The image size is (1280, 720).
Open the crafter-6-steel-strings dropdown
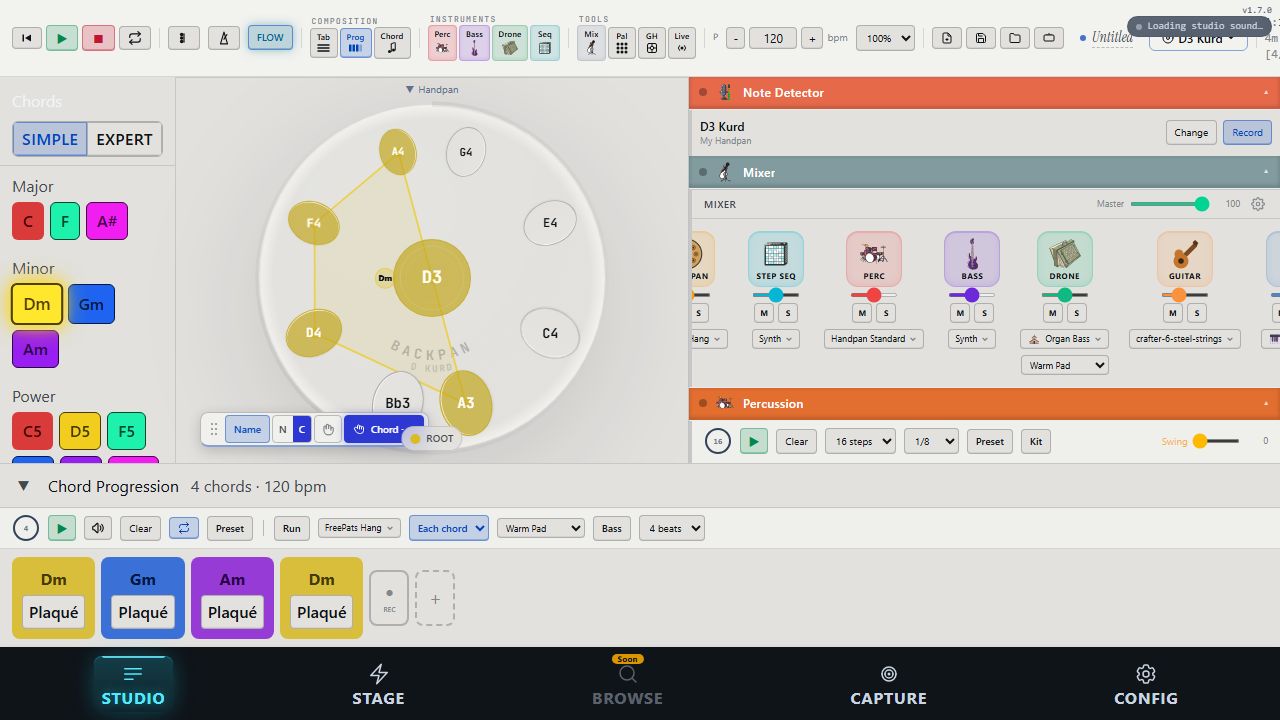click(1184, 339)
